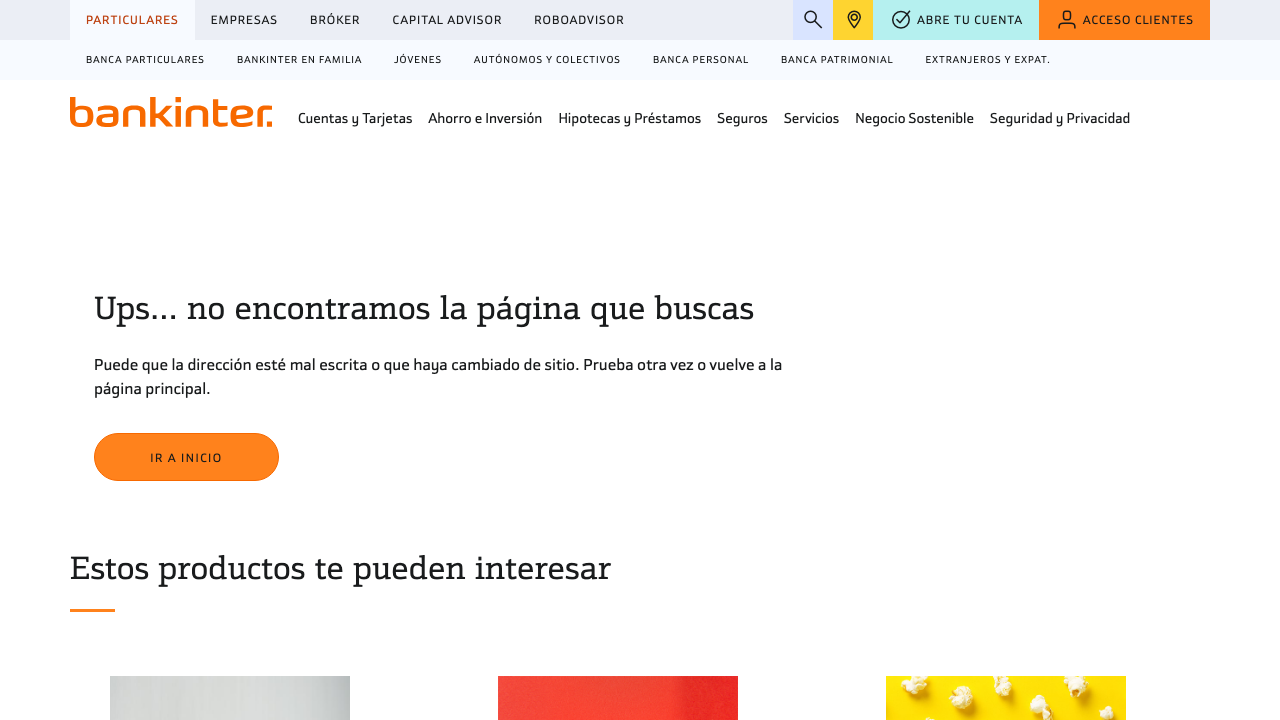This screenshot has height=720, width=1280.
Task: Click the Ir a inicio button
Action: point(186,457)
